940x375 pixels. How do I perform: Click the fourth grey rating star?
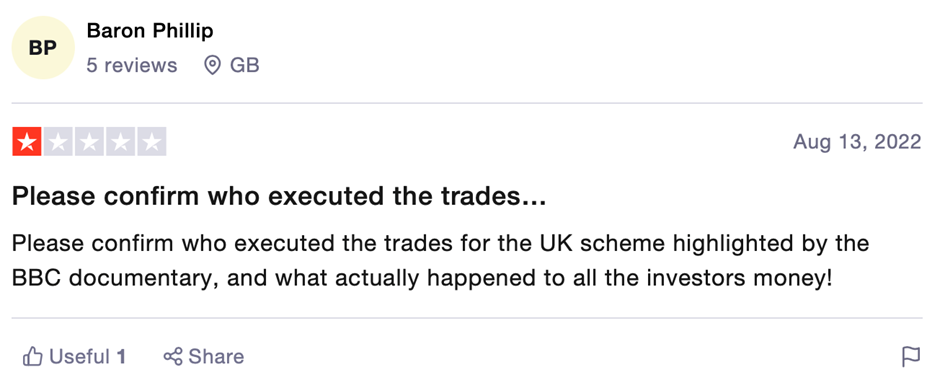(120, 142)
